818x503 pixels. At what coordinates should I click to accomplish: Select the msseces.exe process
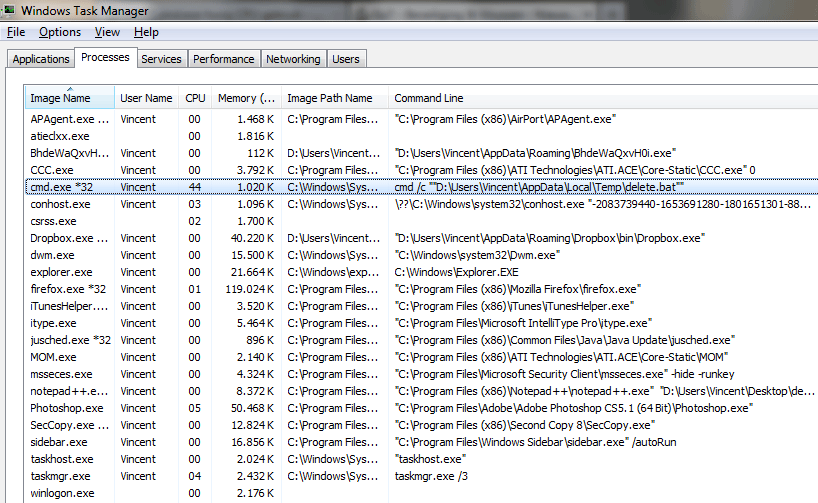coord(422,374)
